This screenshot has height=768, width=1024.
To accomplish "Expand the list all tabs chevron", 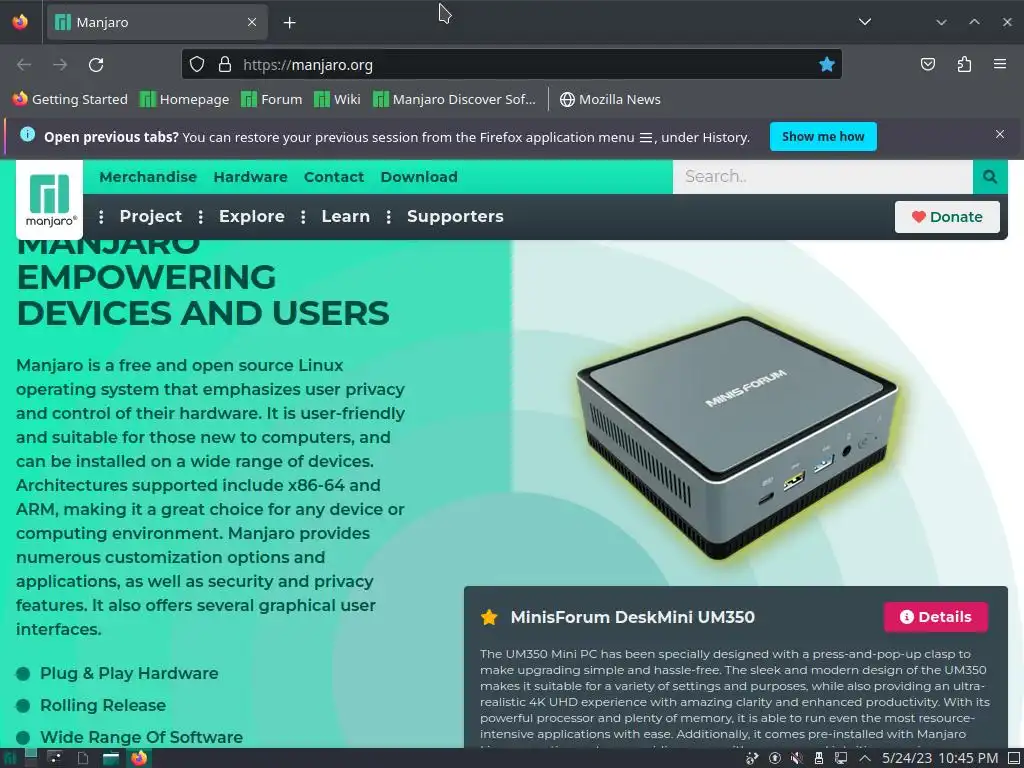I will 865,22.
